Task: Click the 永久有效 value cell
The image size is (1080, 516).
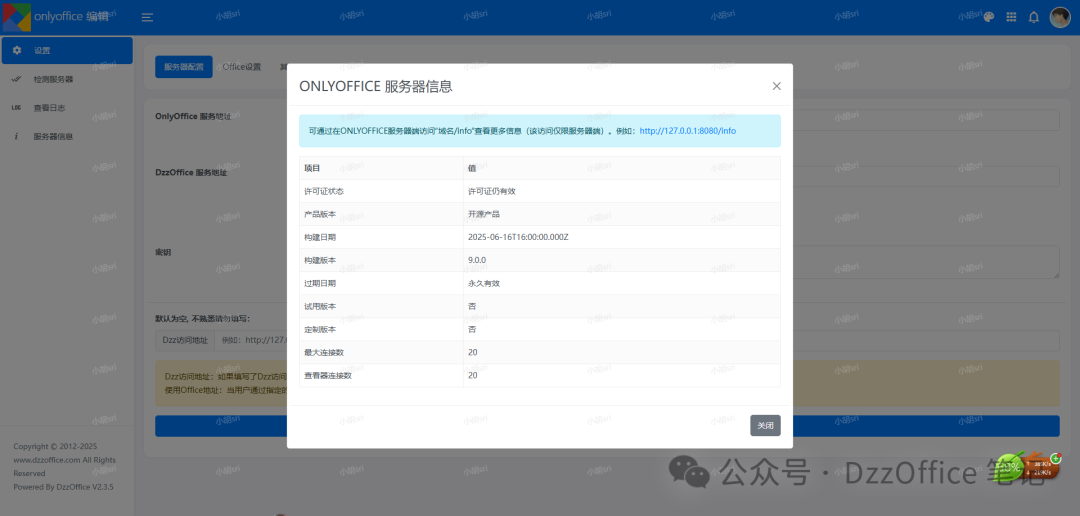Action: coord(484,283)
